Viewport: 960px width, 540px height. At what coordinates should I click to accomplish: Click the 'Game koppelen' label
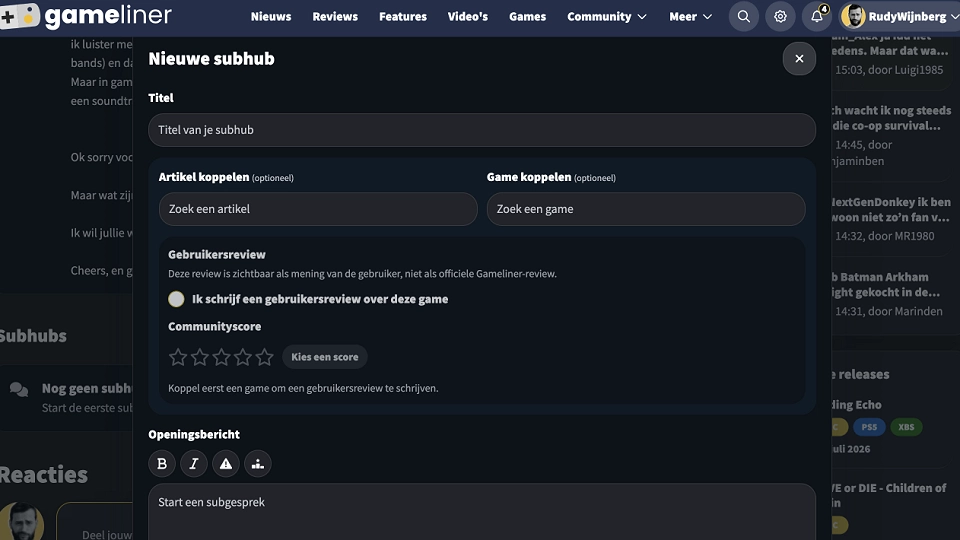click(529, 177)
